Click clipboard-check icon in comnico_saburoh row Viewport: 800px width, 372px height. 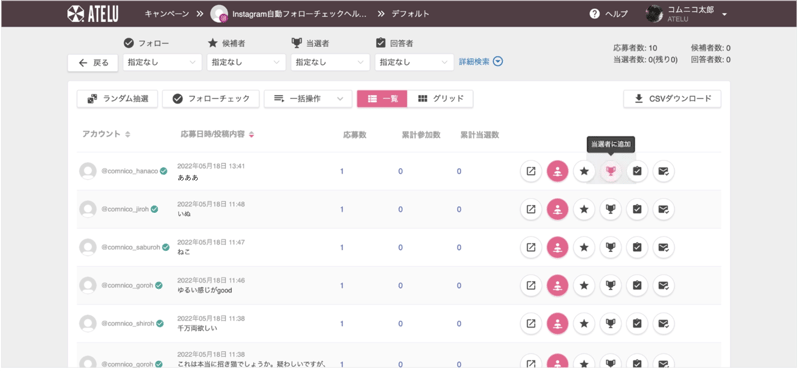[x=637, y=247]
